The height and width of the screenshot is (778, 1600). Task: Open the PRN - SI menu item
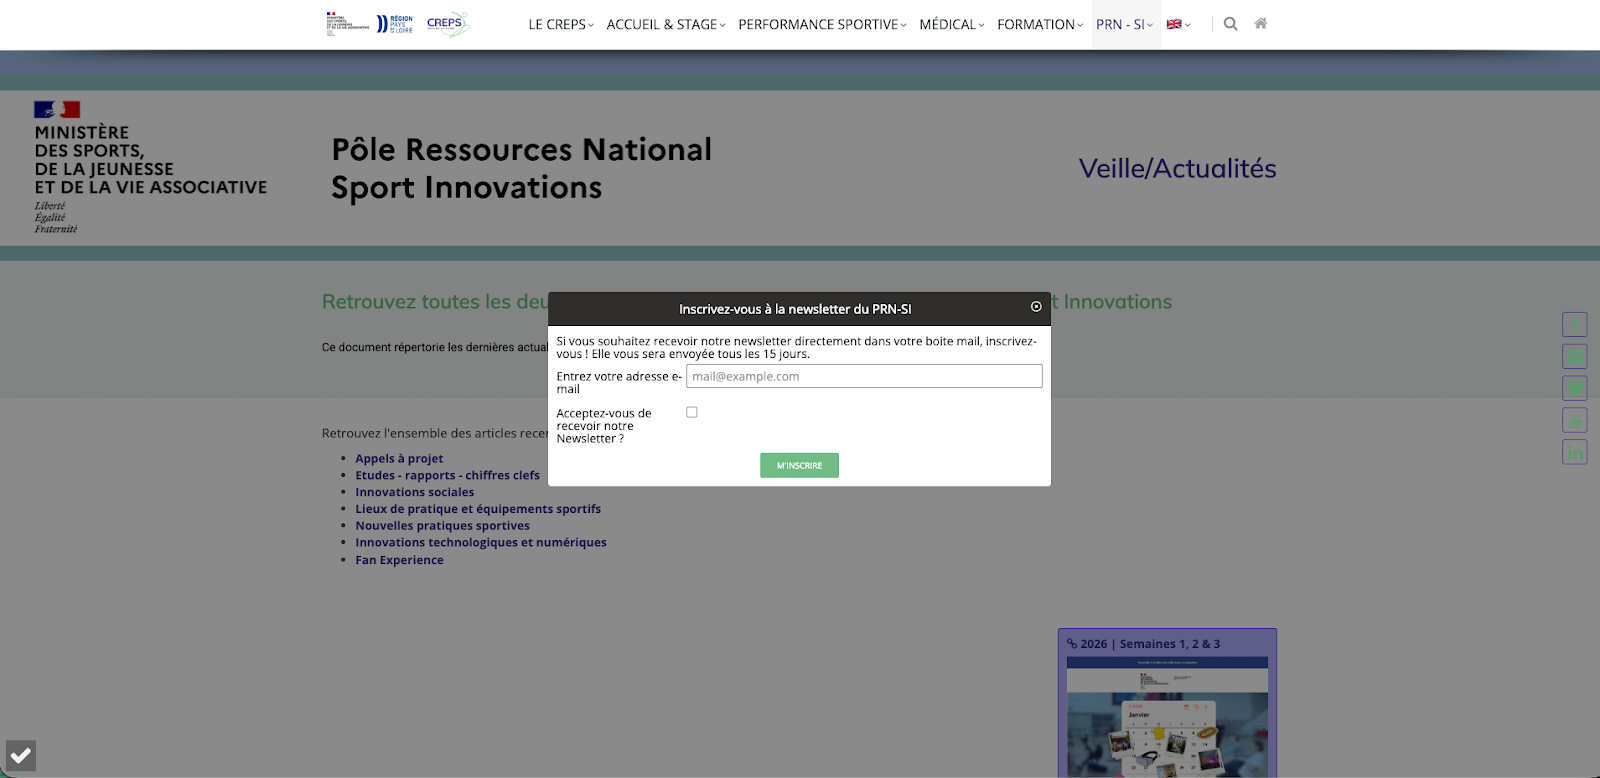click(1124, 25)
